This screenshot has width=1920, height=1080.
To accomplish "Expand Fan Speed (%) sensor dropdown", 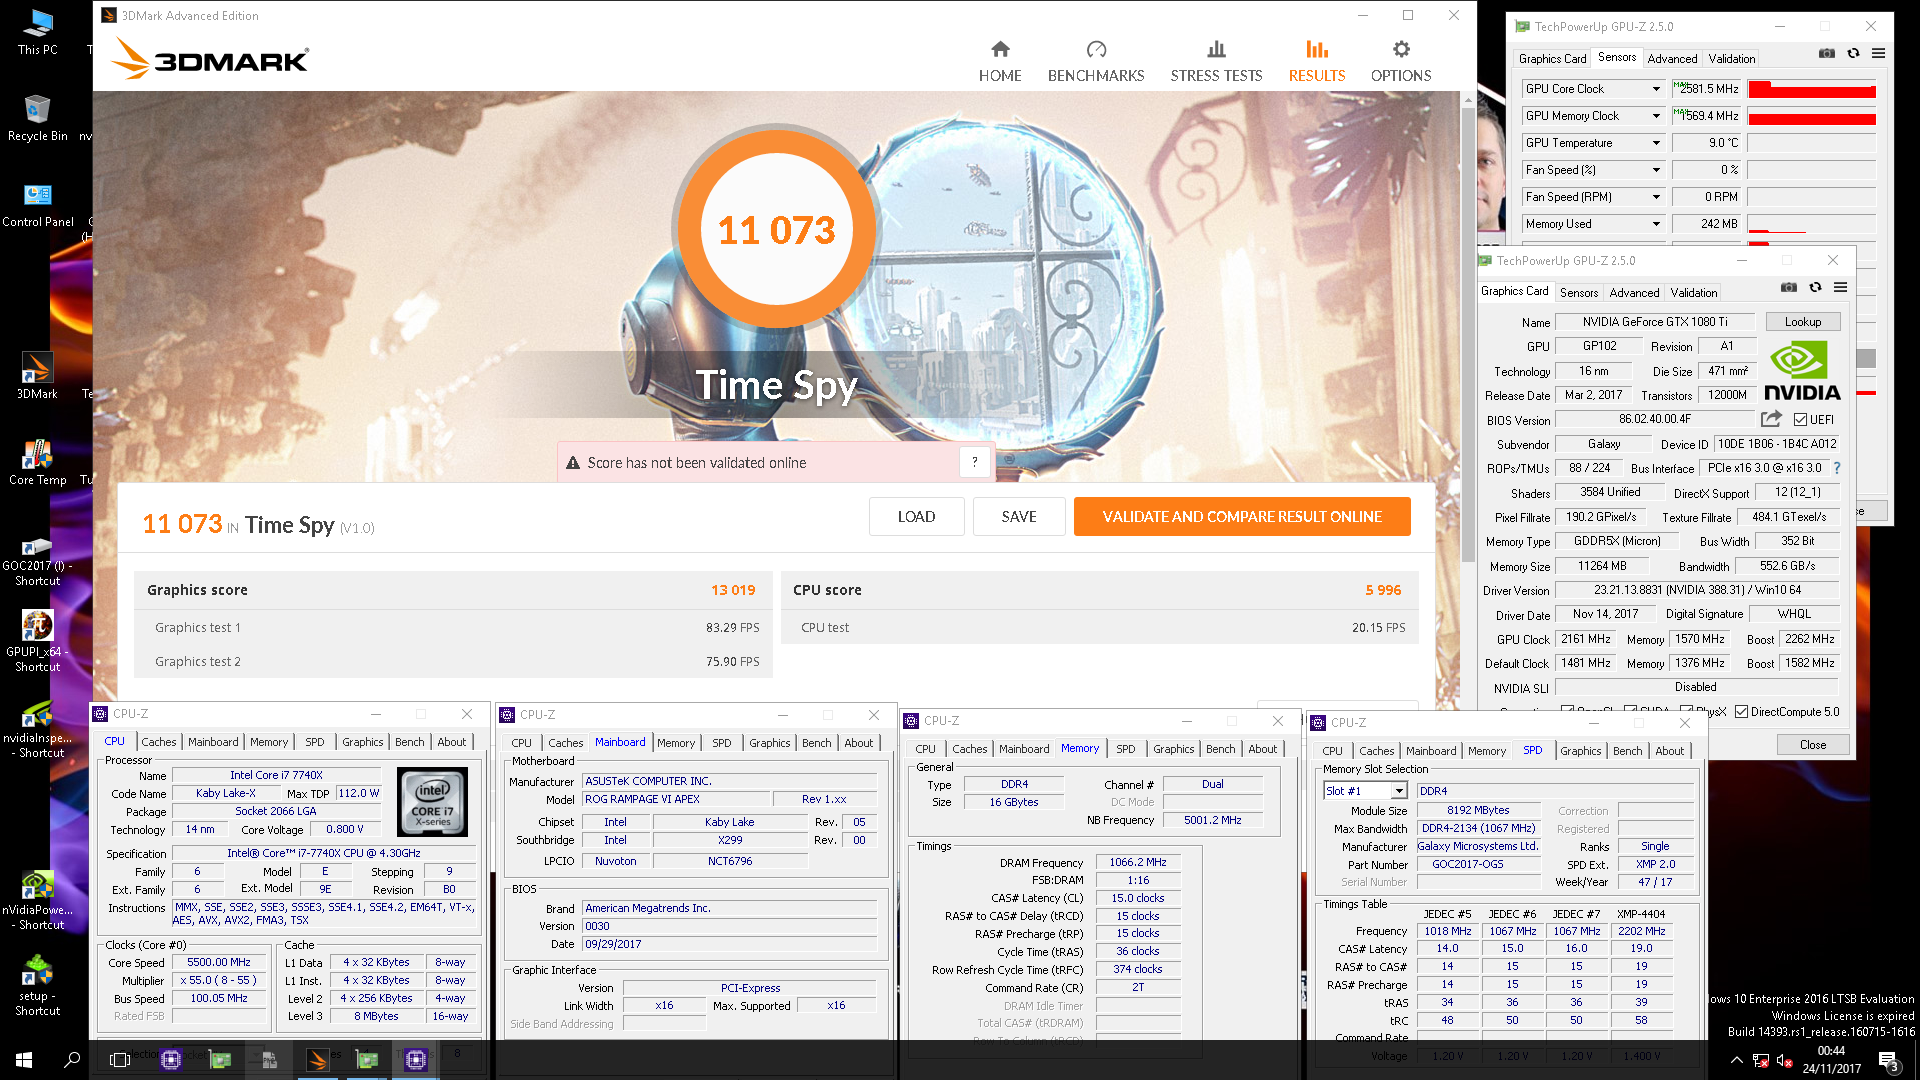I will coord(1656,170).
